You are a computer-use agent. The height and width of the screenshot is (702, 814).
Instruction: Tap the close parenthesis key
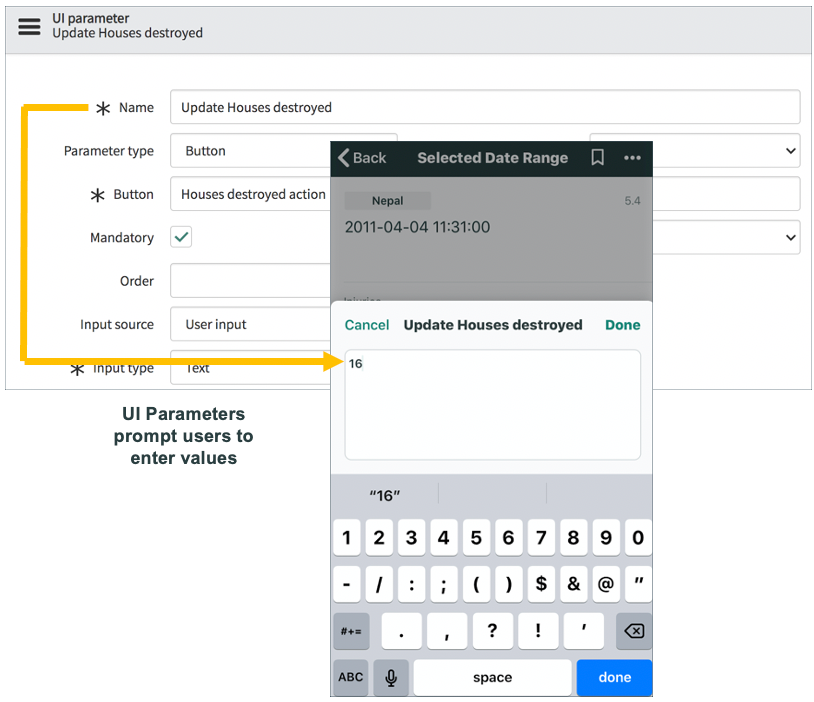[x=509, y=584]
